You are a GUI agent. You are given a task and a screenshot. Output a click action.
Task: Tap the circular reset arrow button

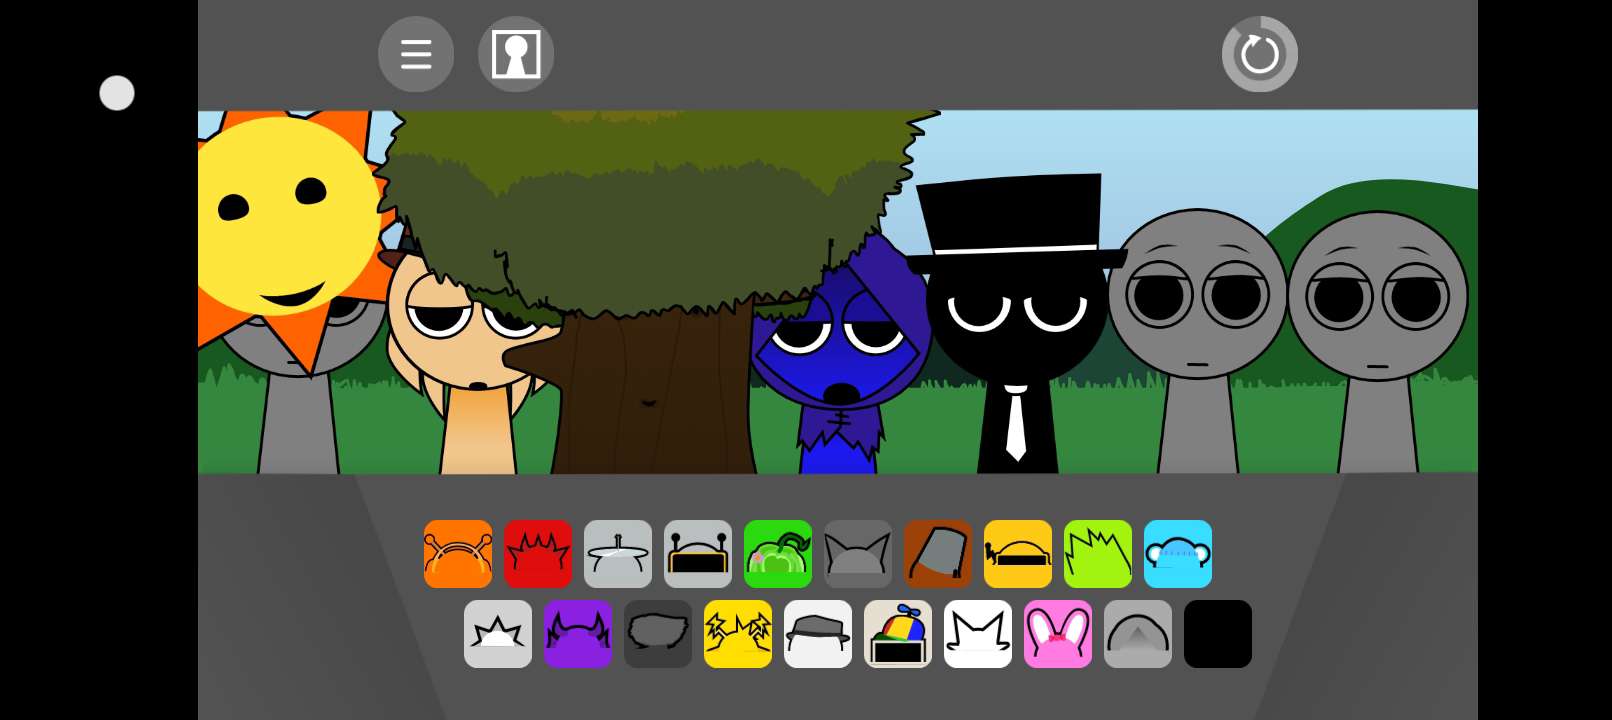tap(1260, 54)
